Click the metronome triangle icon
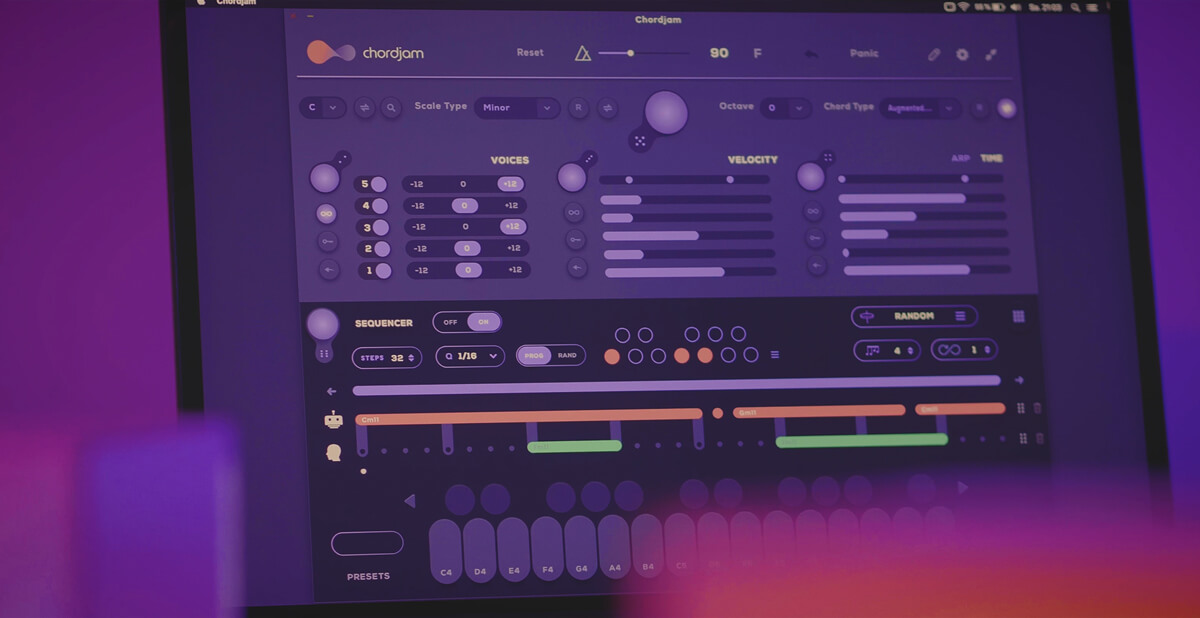This screenshot has width=1200, height=618. [583, 53]
